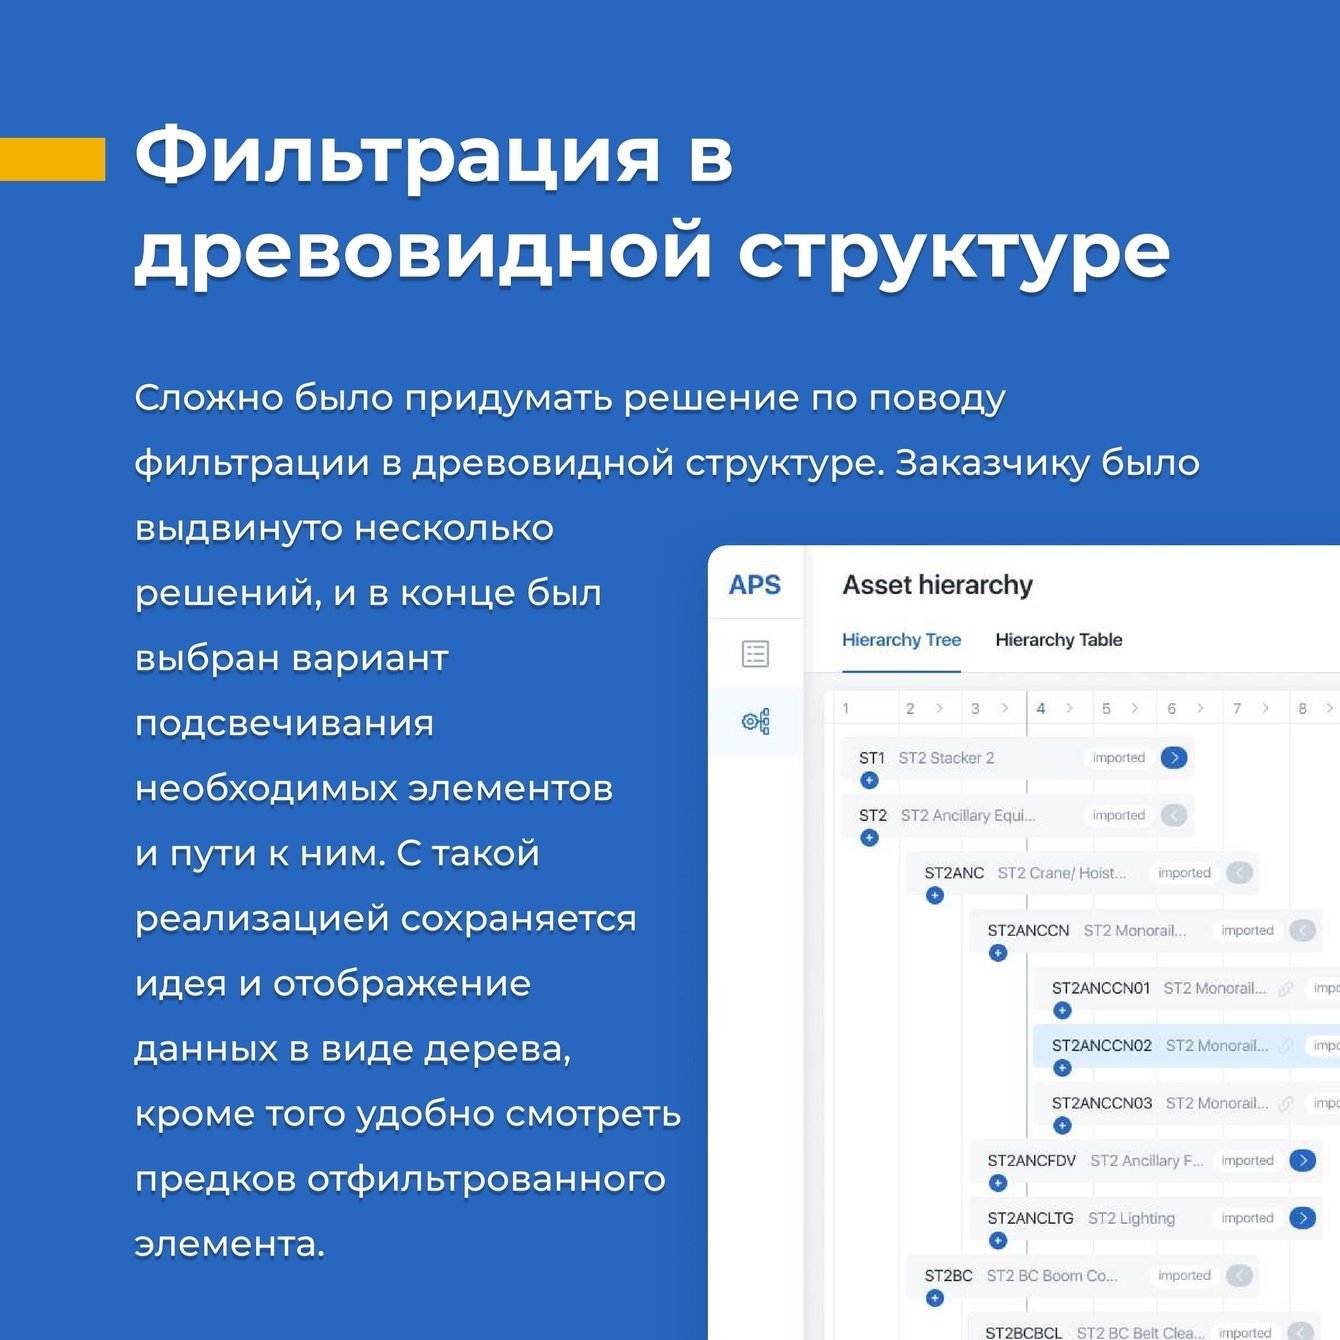Select the highlighted level 4 column header

pyautogui.click(x=1059, y=708)
